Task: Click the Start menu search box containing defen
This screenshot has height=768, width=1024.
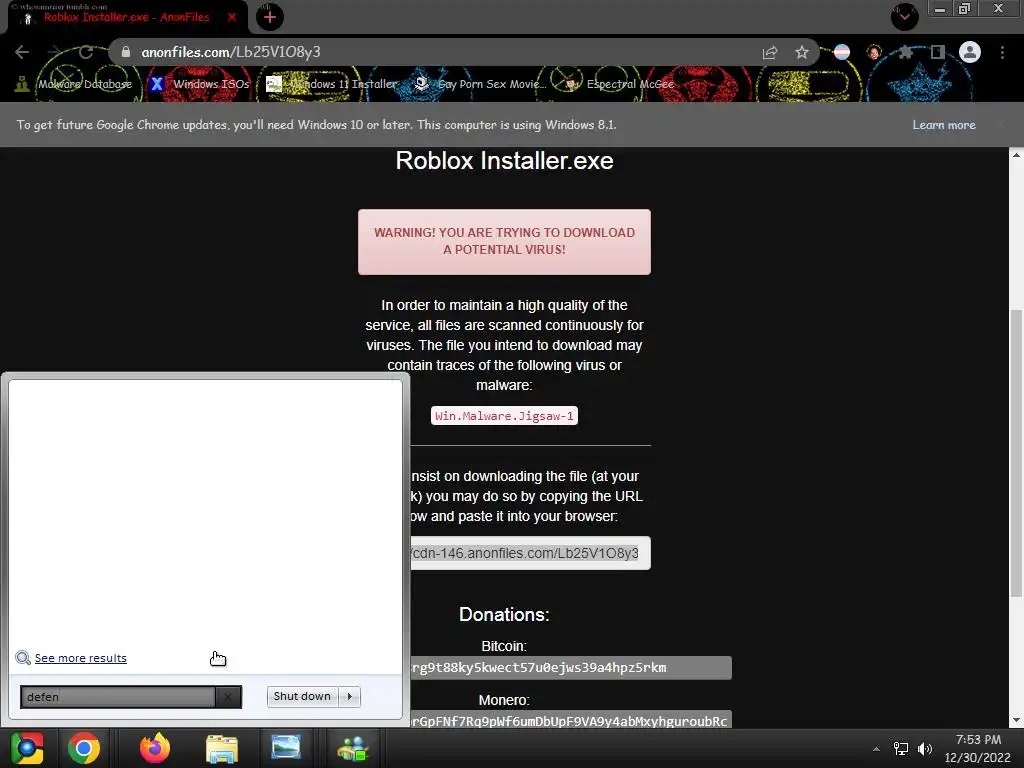Action: [x=118, y=697]
